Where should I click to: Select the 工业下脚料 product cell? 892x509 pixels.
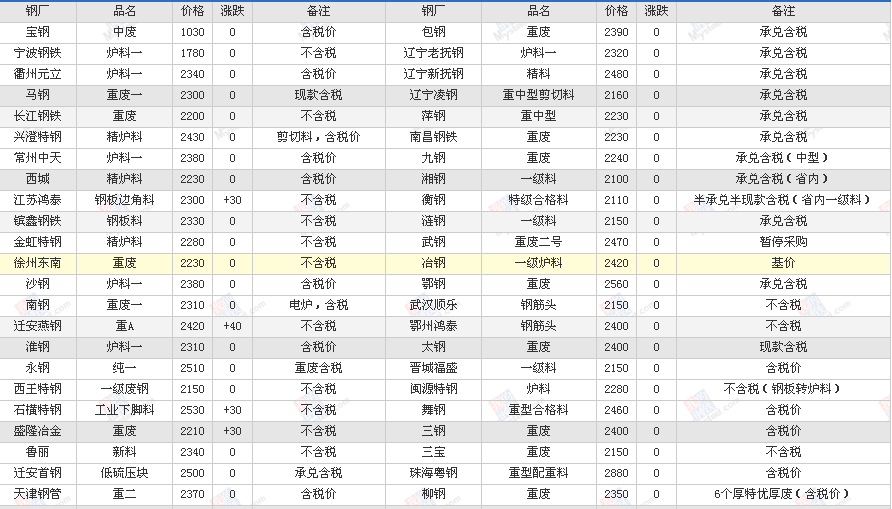pyautogui.click(x=125, y=410)
